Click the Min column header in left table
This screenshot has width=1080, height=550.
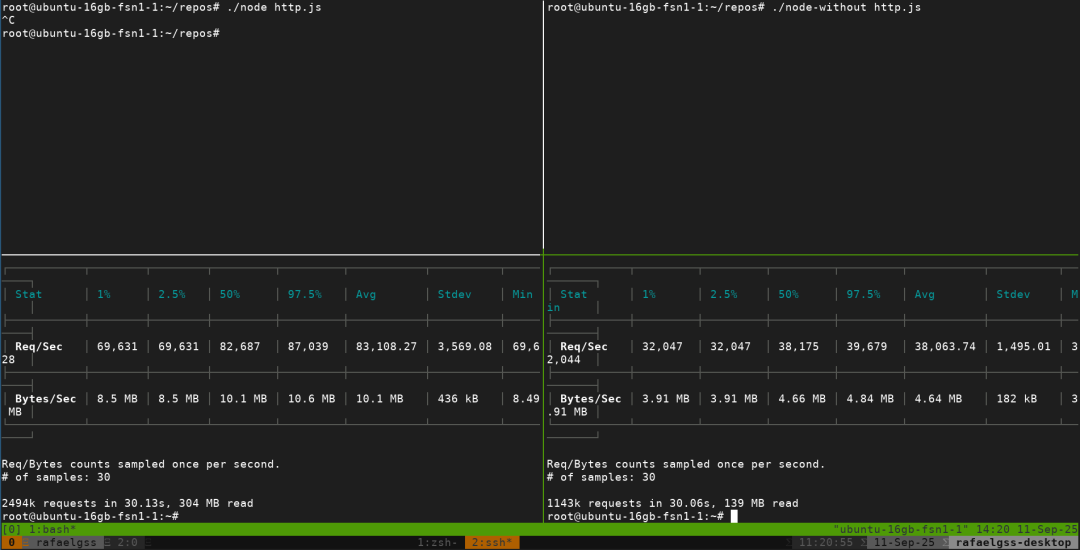[523, 294]
